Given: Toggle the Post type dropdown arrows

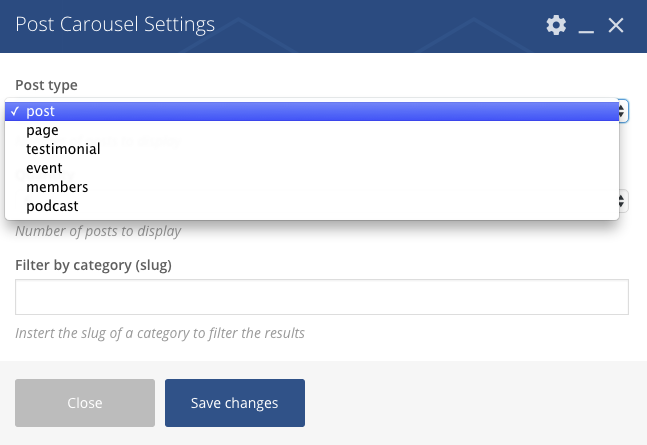Looking at the screenshot, I should coord(622,111).
